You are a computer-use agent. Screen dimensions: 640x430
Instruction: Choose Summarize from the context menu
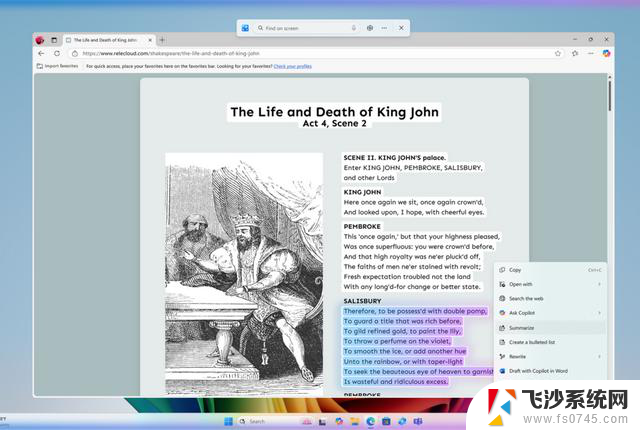[x=550, y=328]
